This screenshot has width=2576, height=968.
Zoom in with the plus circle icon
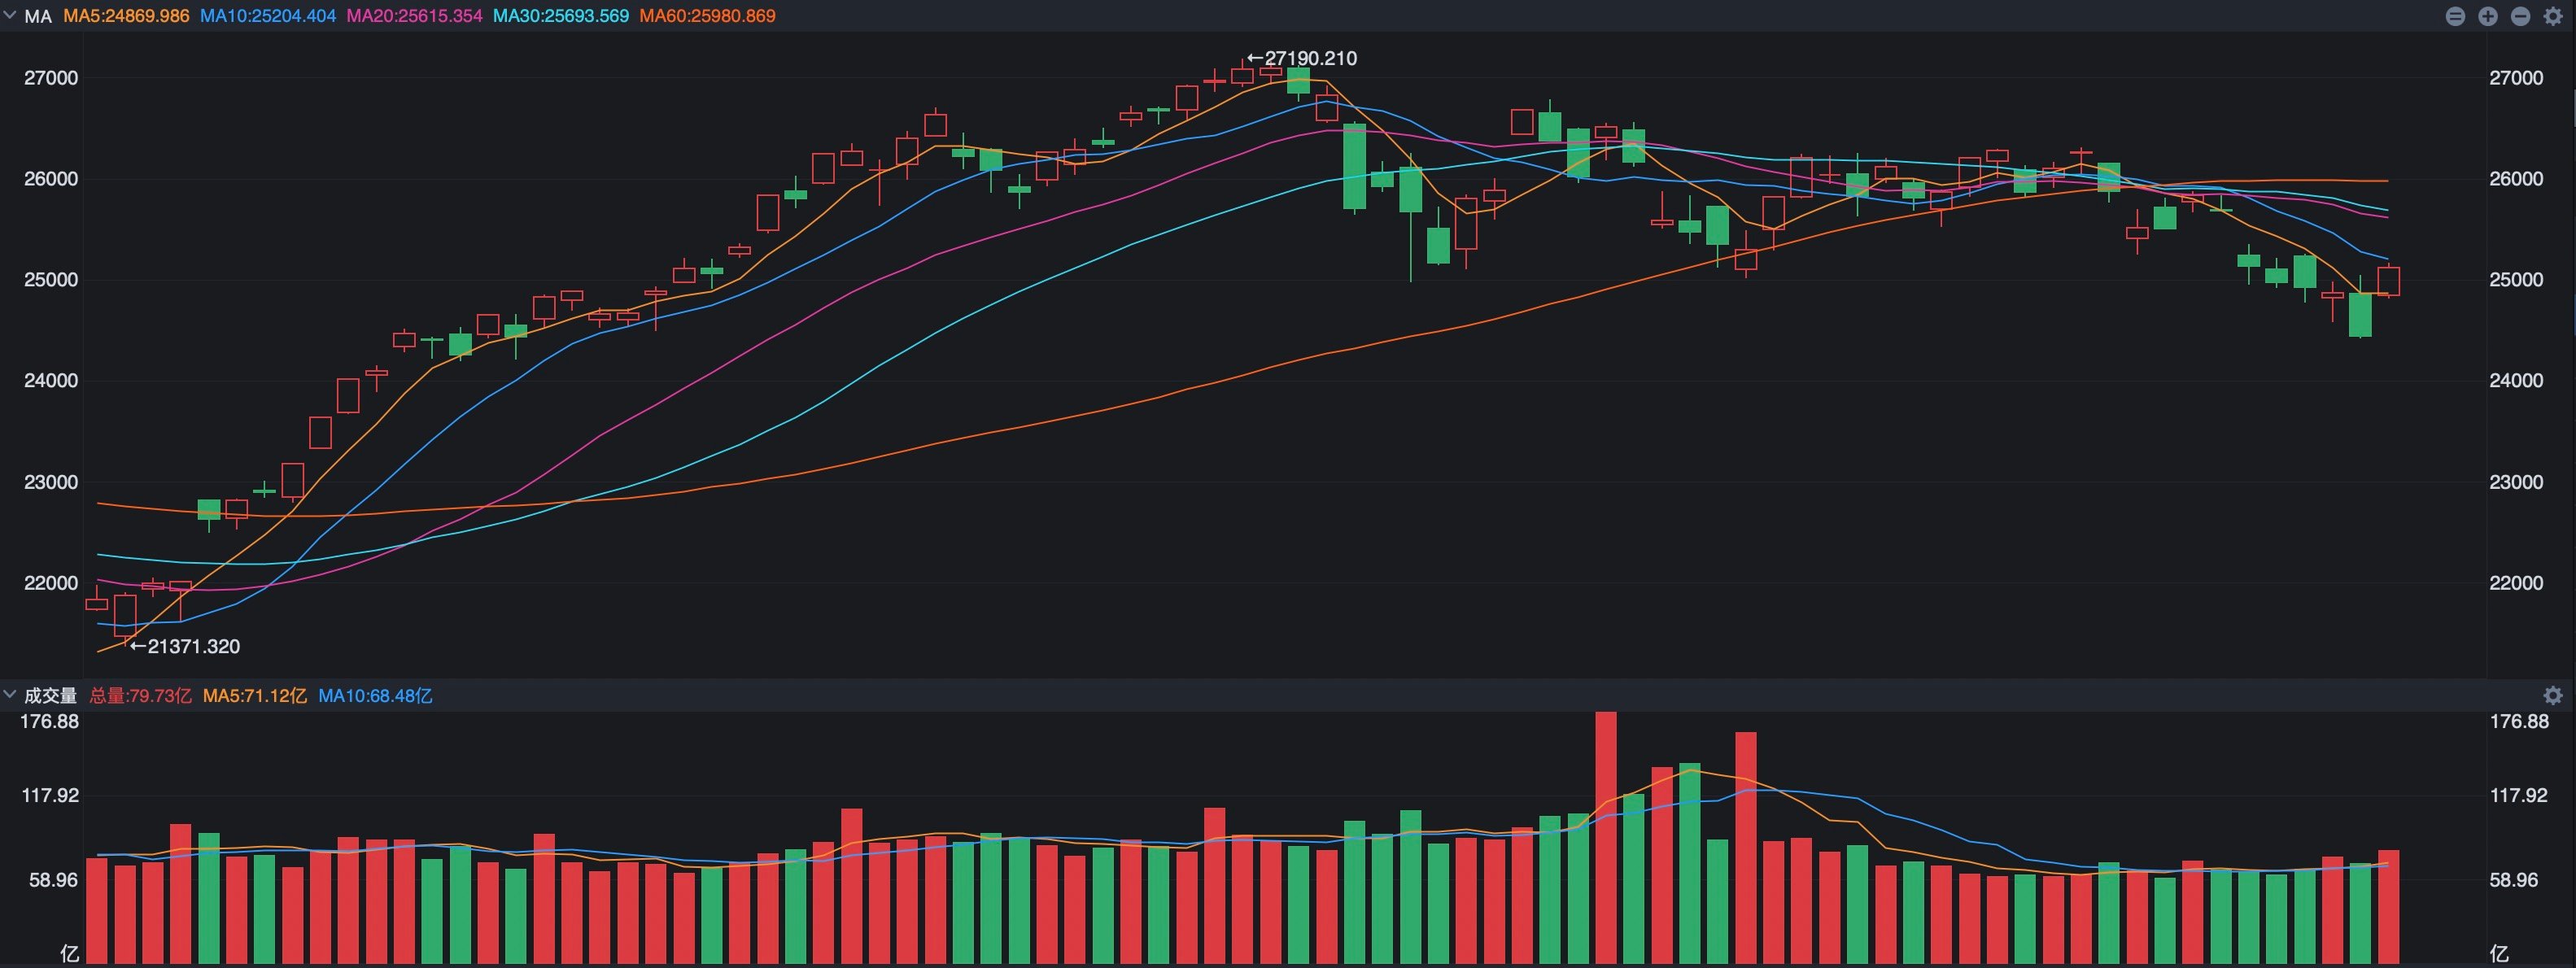pos(2489,16)
